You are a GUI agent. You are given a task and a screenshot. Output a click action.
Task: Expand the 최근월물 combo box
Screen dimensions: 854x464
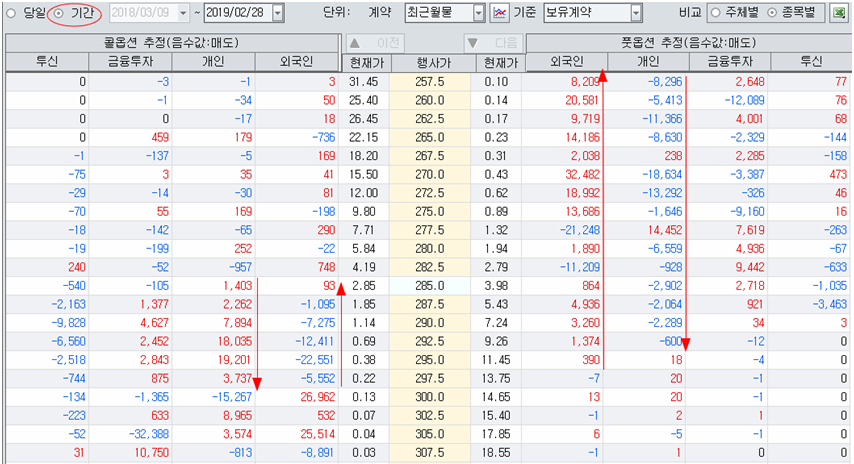(479, 13)
